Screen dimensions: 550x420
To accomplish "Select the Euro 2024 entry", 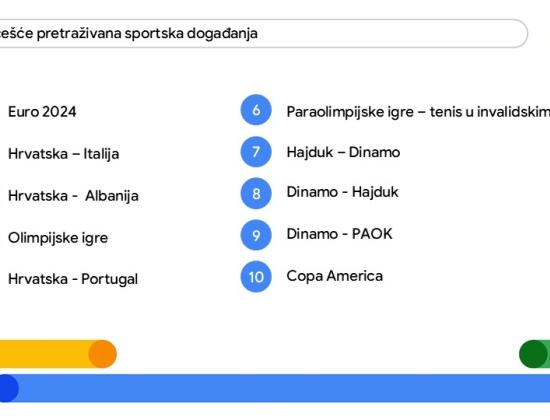I will pyautogui.click(x=42, y=112).
